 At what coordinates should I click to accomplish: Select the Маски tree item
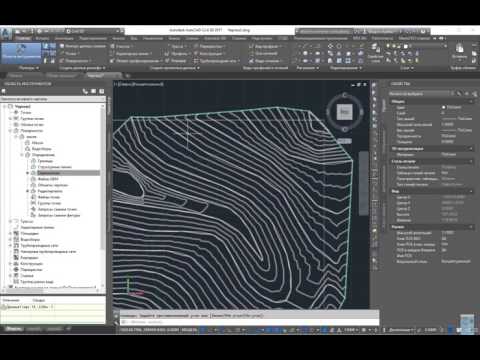37,143
